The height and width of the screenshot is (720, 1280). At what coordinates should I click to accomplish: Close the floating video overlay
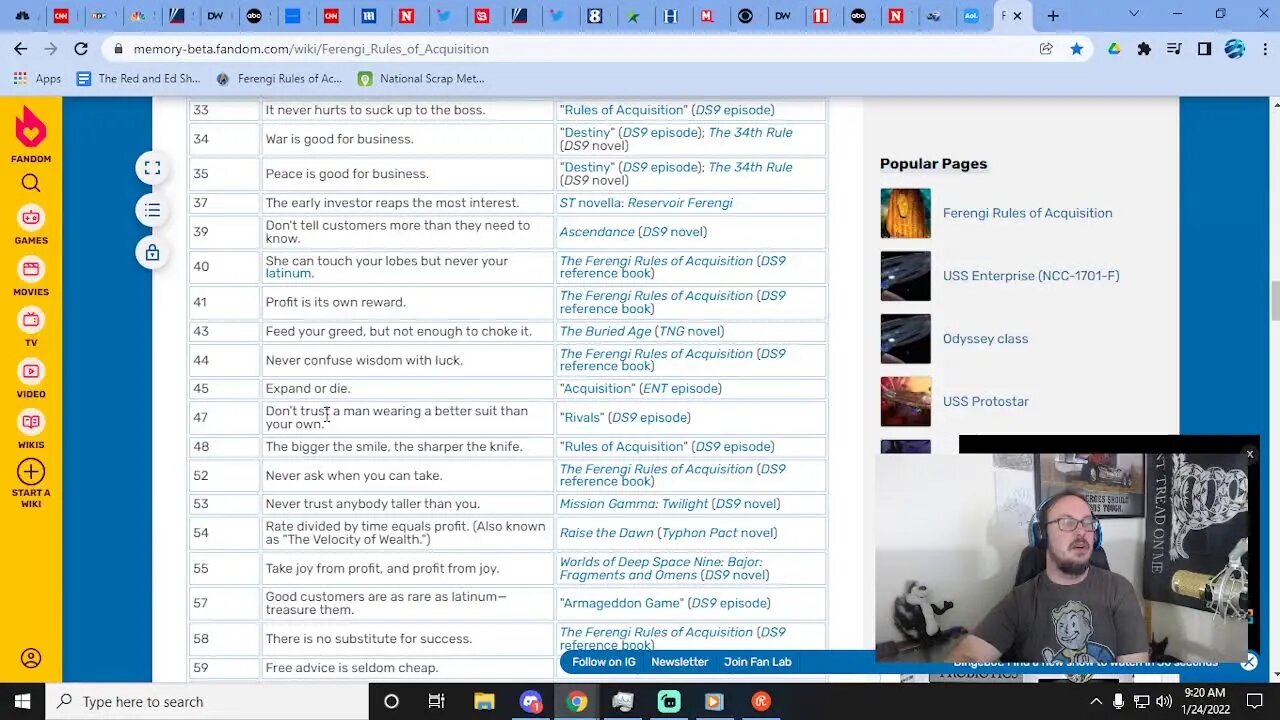point(1249,454)
